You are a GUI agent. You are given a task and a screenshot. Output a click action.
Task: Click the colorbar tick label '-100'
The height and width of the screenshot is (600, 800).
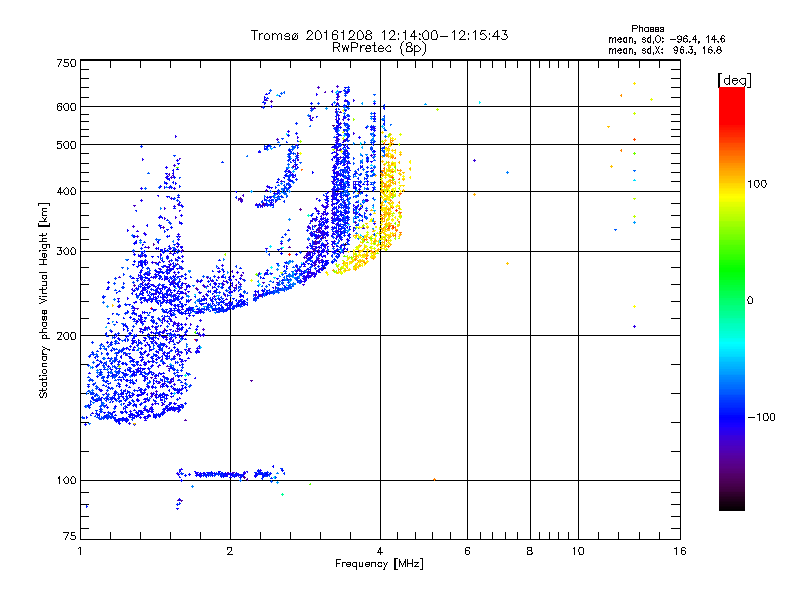[x=761, y=417]
